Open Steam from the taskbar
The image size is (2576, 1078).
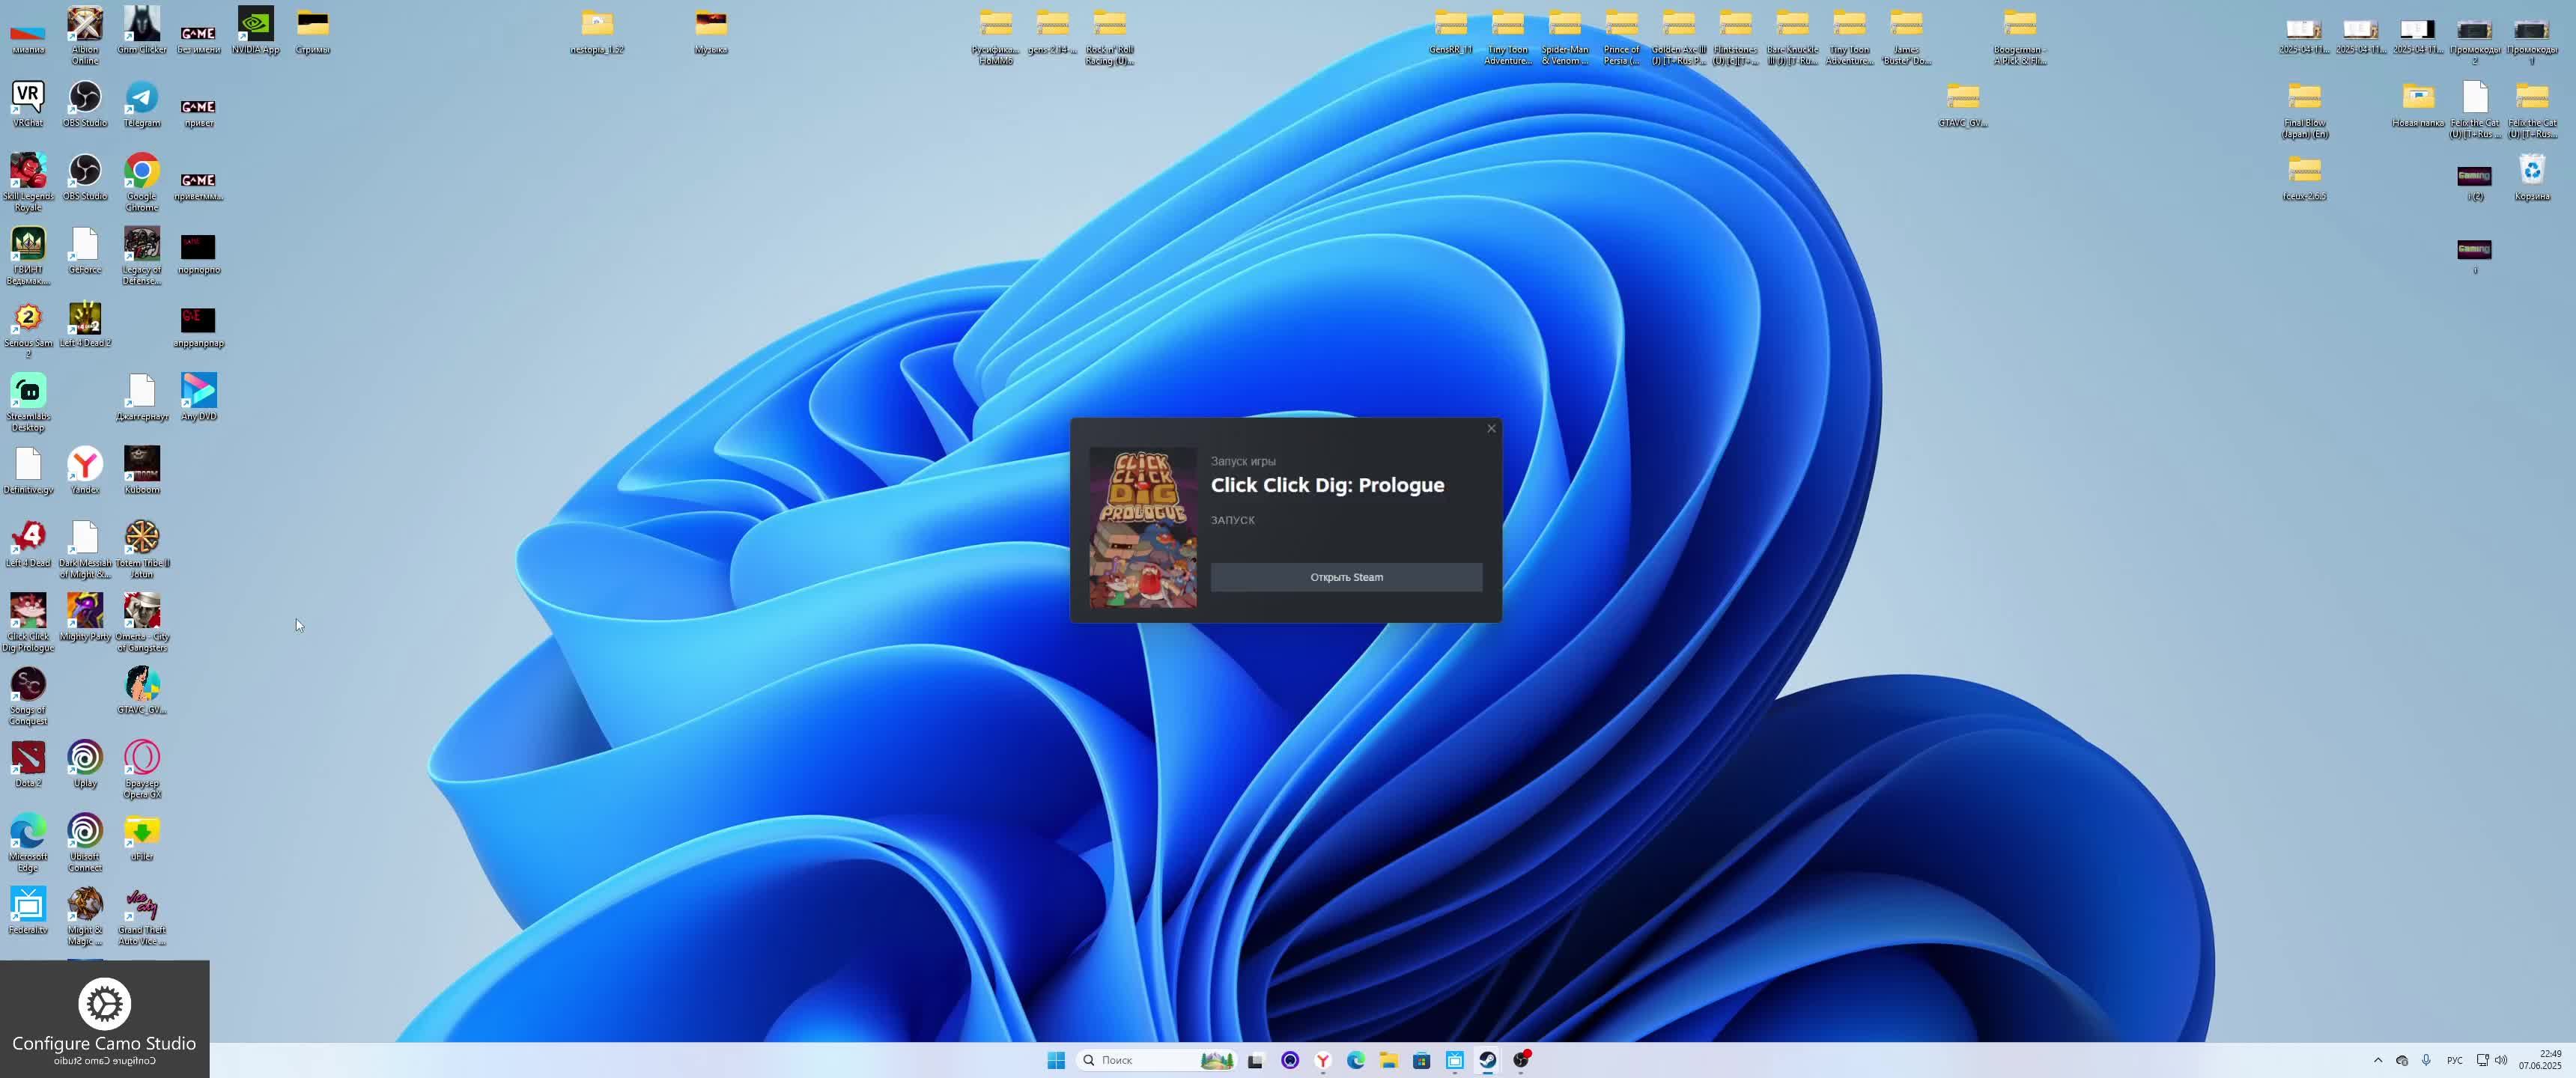pyautogui.click(x=1488, y=1060)
